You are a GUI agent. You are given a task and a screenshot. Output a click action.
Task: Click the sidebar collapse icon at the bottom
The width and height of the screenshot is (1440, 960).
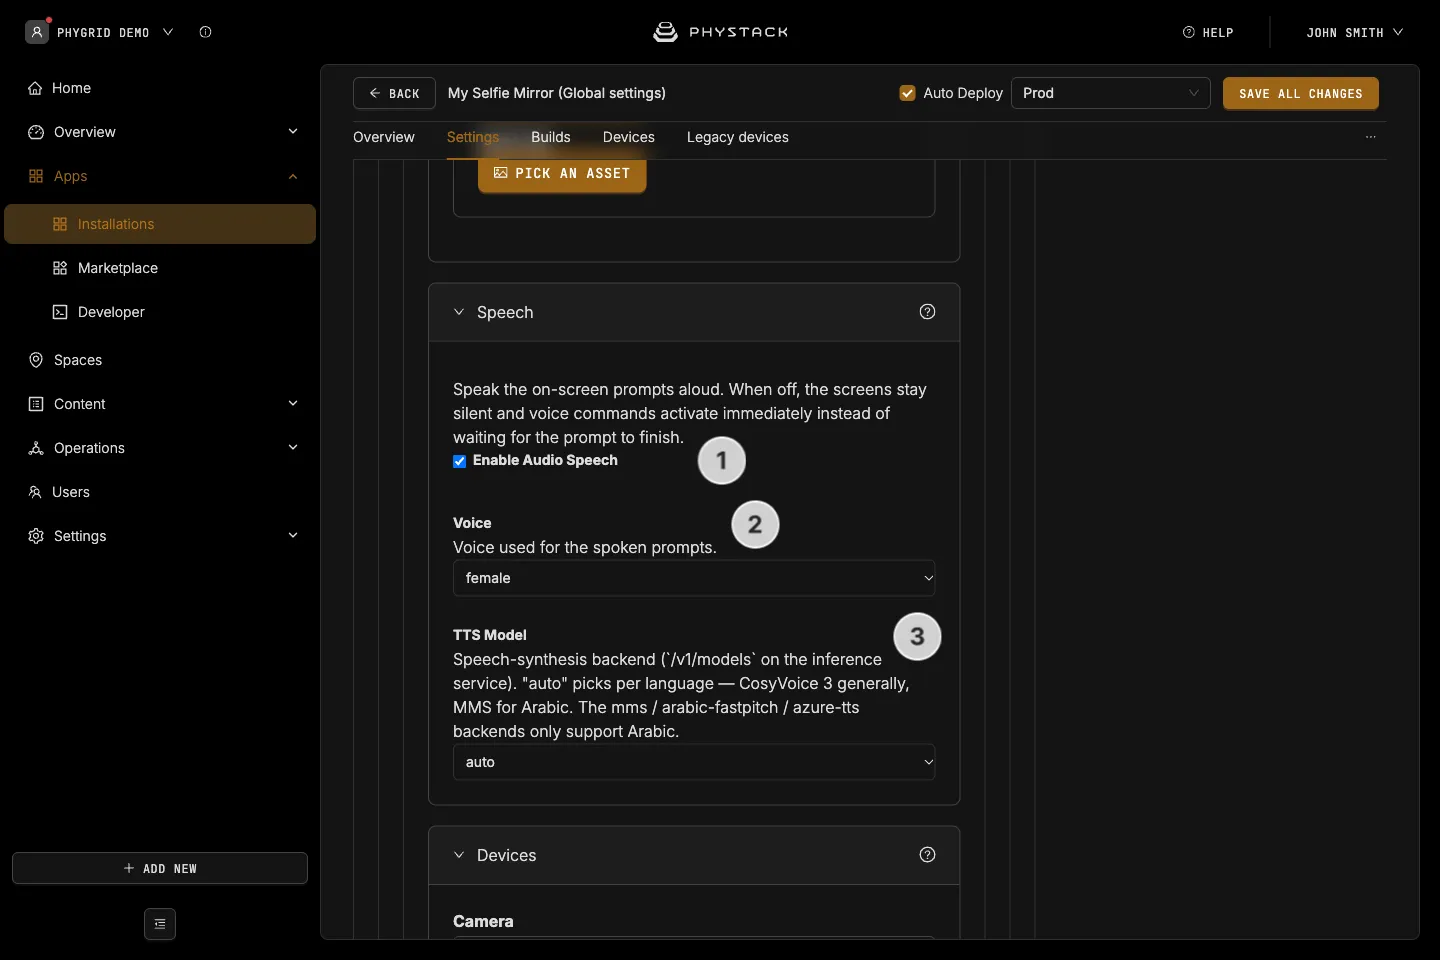[x=160, y=924]
